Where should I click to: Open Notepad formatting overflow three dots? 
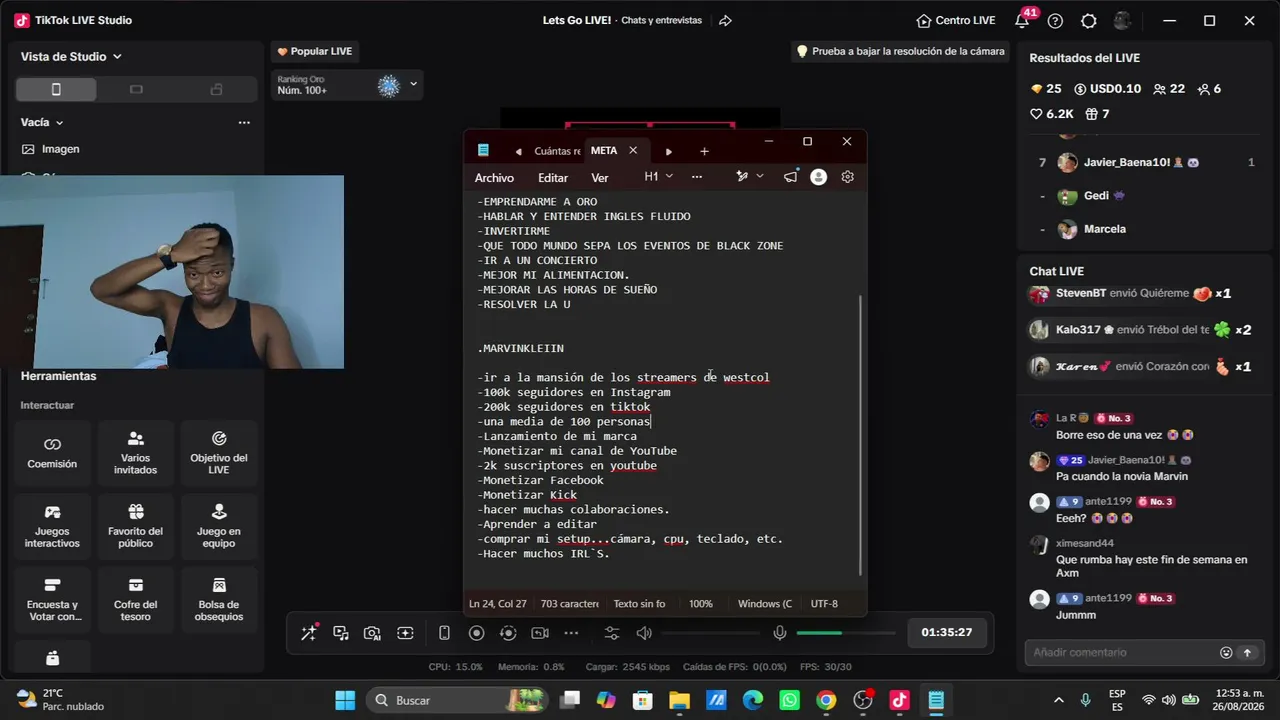pyautogui.click(x=697, y=176)
